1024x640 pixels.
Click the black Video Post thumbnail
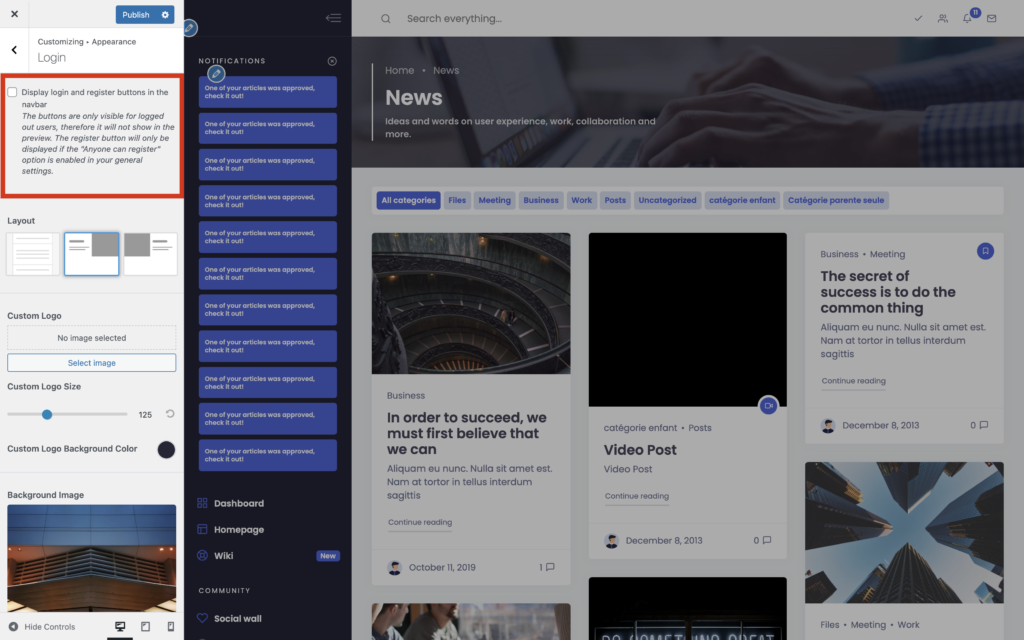[x=688, y=319]
